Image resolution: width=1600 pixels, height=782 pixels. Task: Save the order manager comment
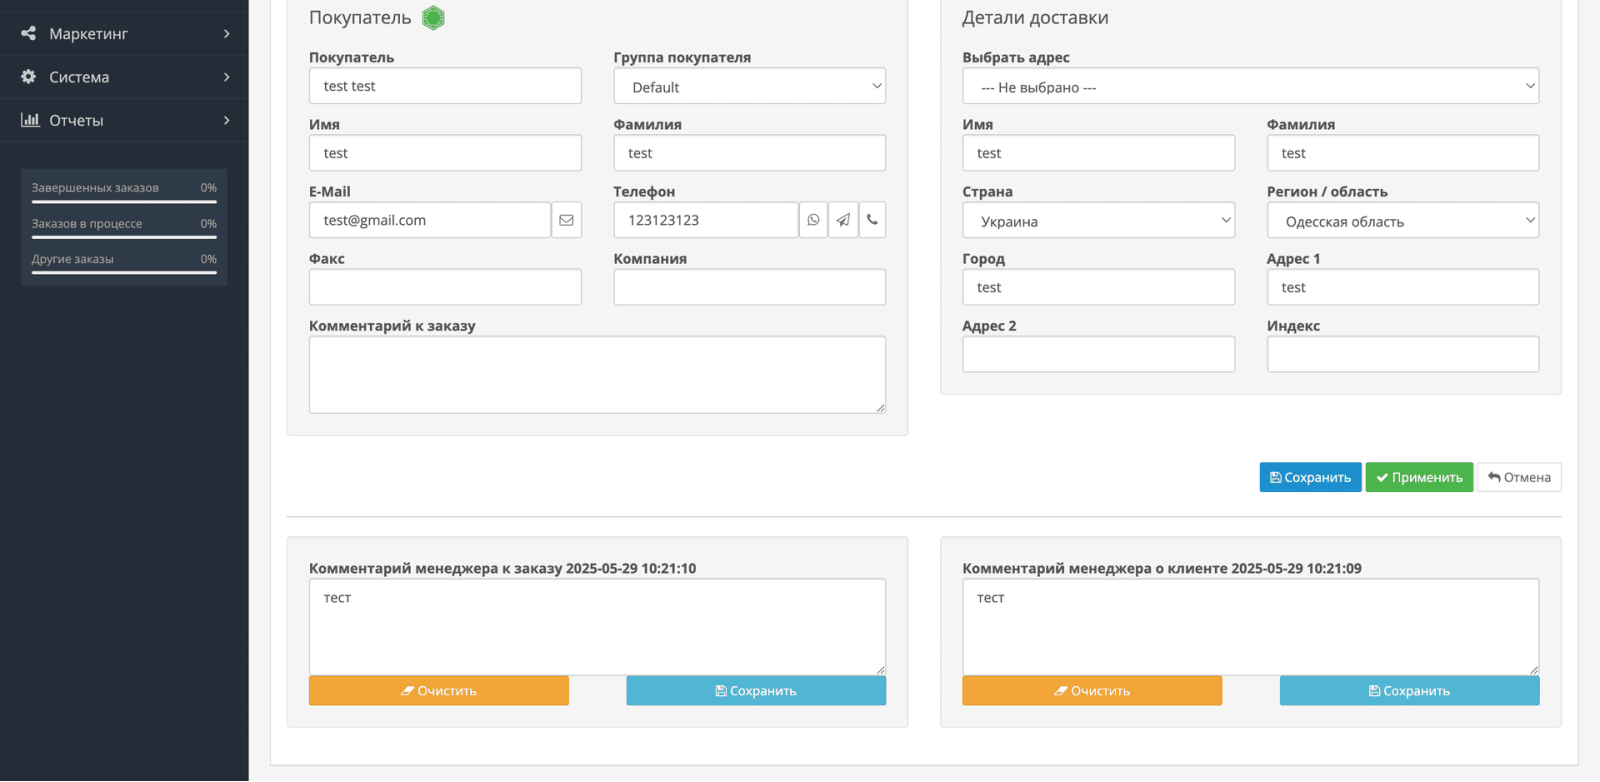[756, 691]
